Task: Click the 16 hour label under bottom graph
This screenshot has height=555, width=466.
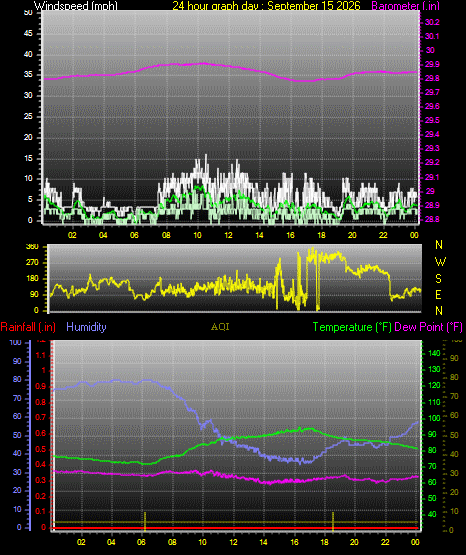Action: click(x=294, y=542)
